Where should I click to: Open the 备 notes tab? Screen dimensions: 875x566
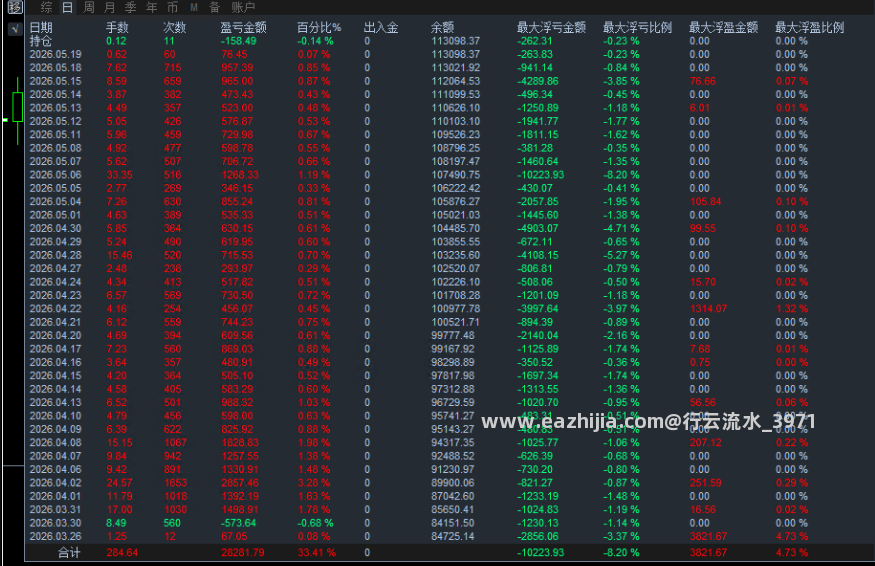pyautogui.click(x=214, y=7)
